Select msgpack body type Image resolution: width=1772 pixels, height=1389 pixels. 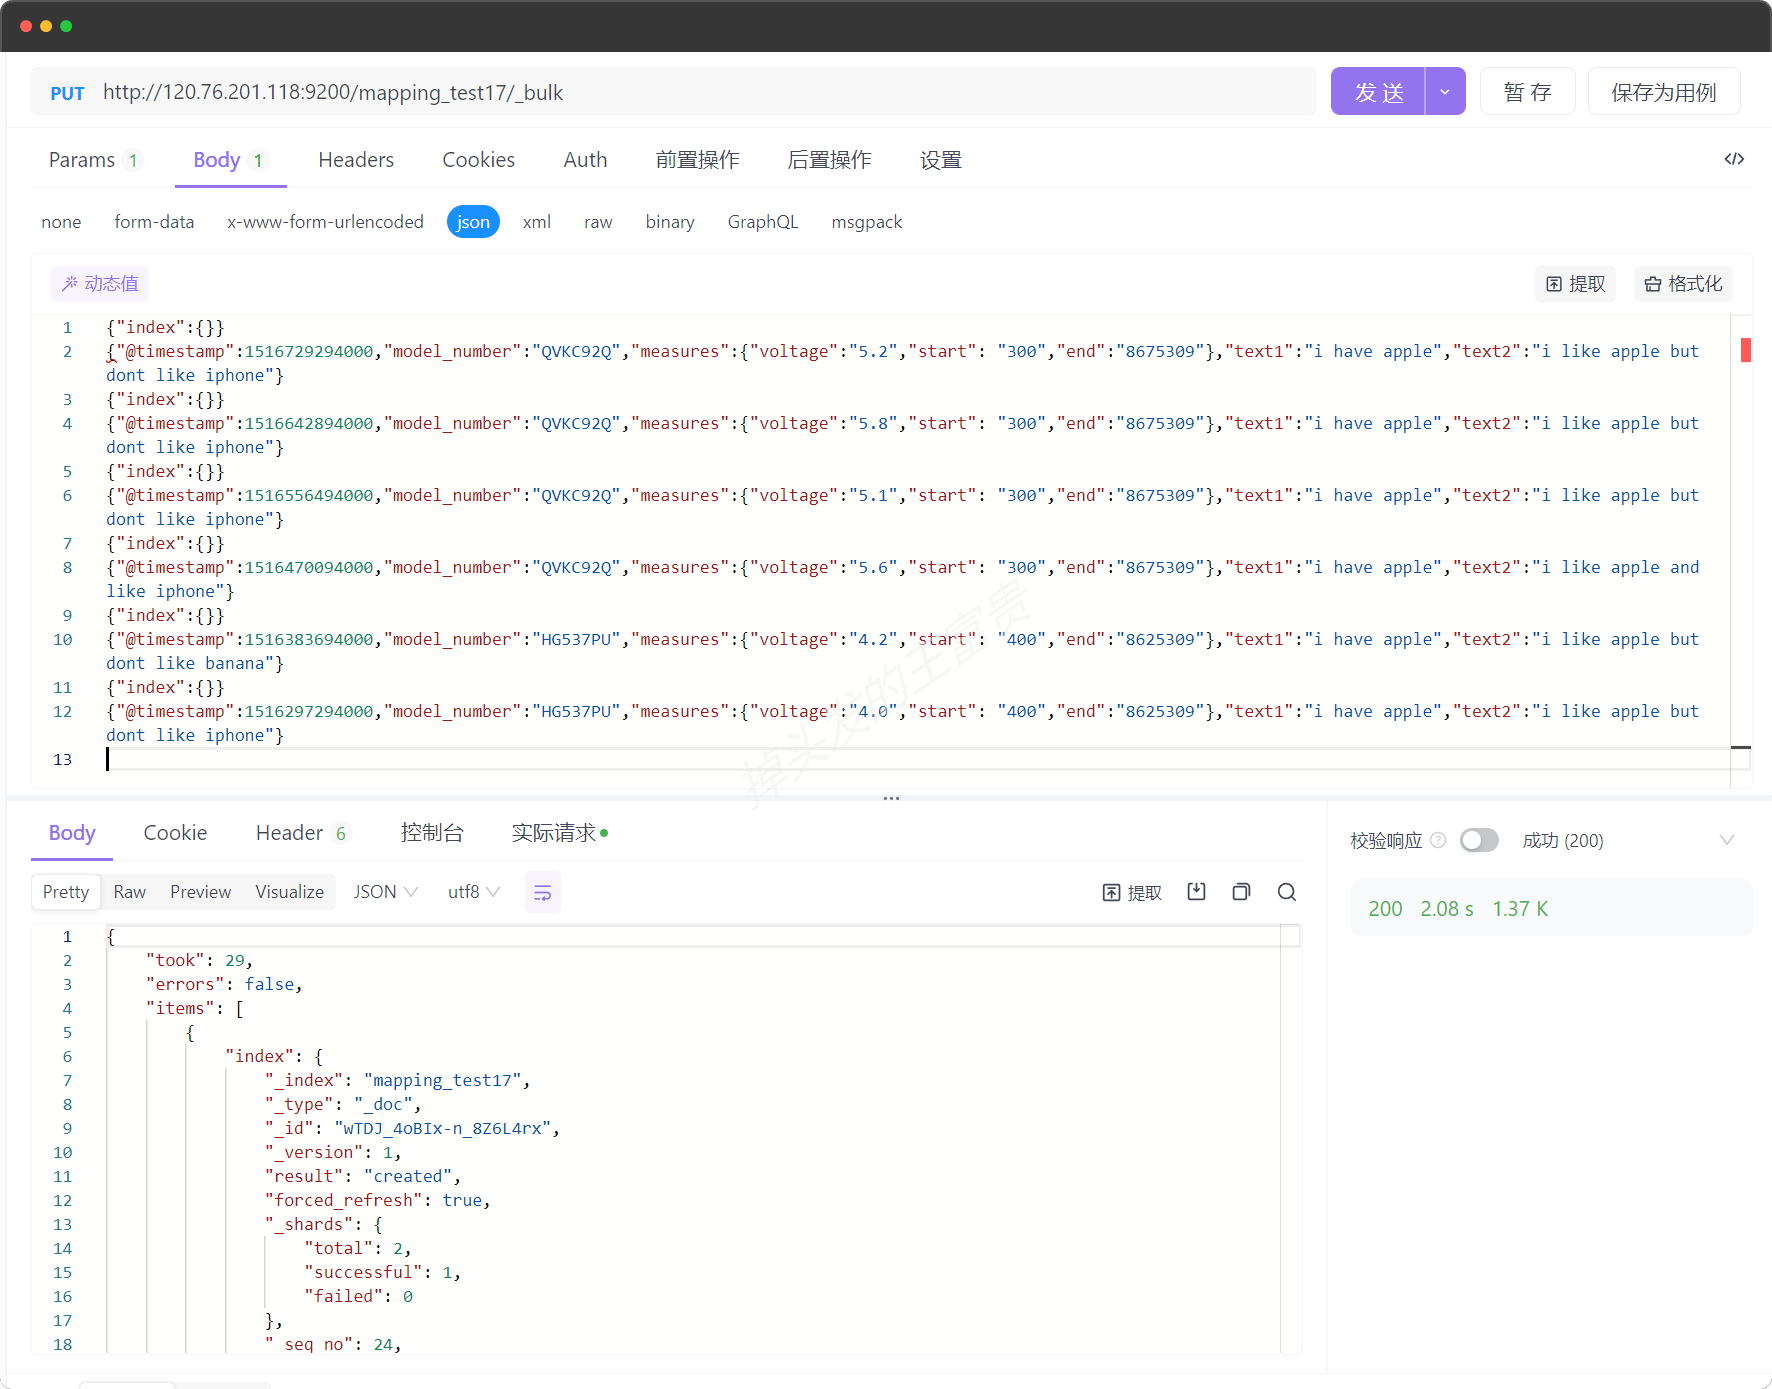[867, 222]
